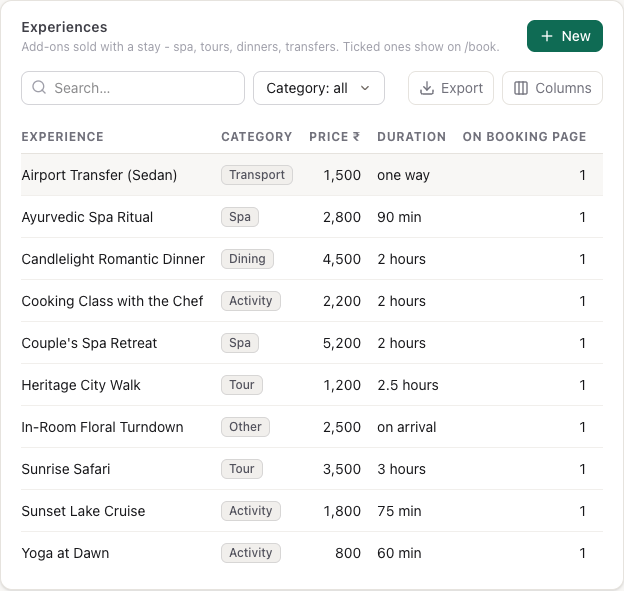Click price 1,500 for Airport Transfer
The image size is (624, 591).
tap(342, 175)
